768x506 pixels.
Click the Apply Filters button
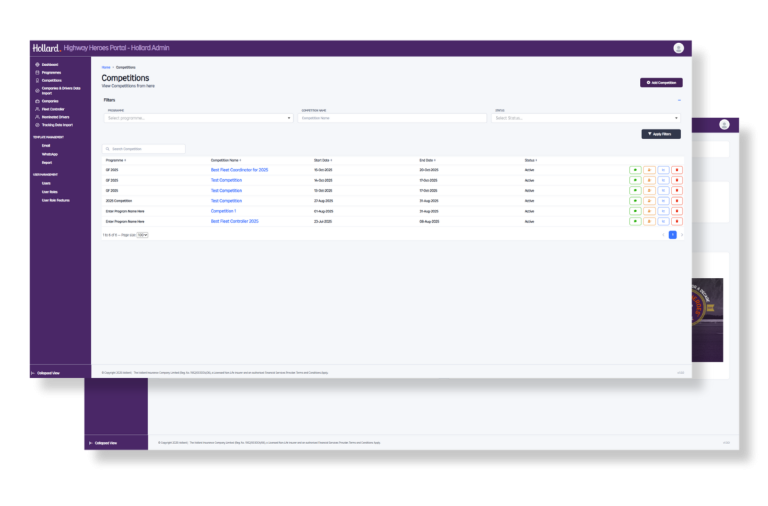661,134
